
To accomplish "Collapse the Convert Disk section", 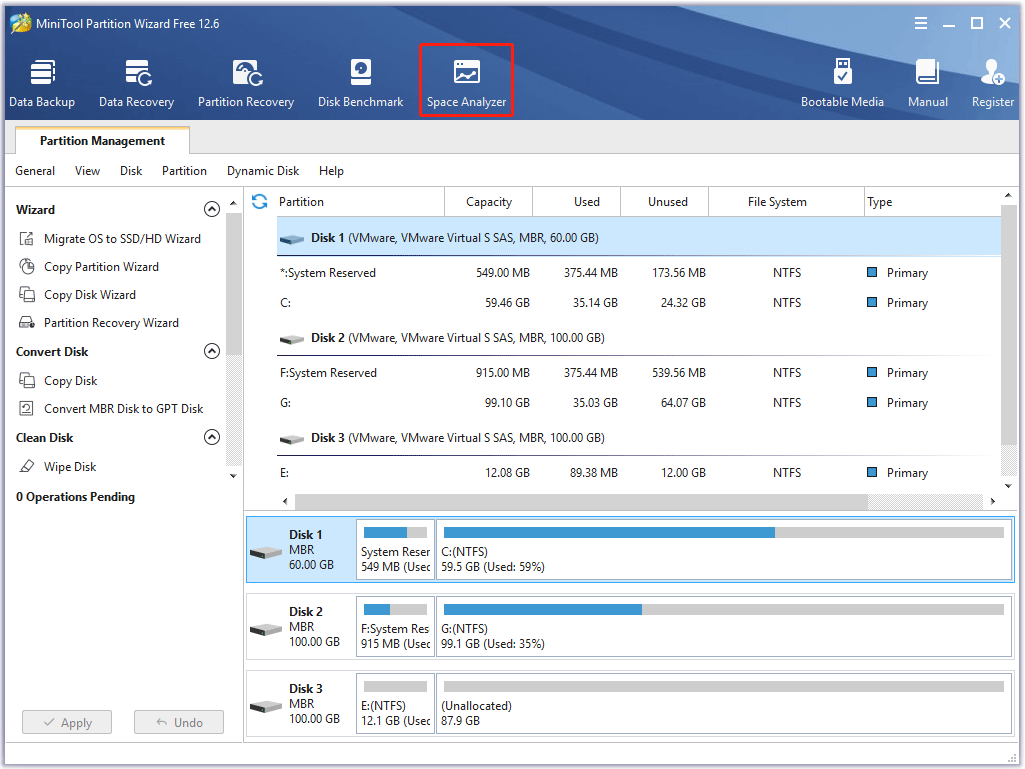I will [x=212, y=351].
